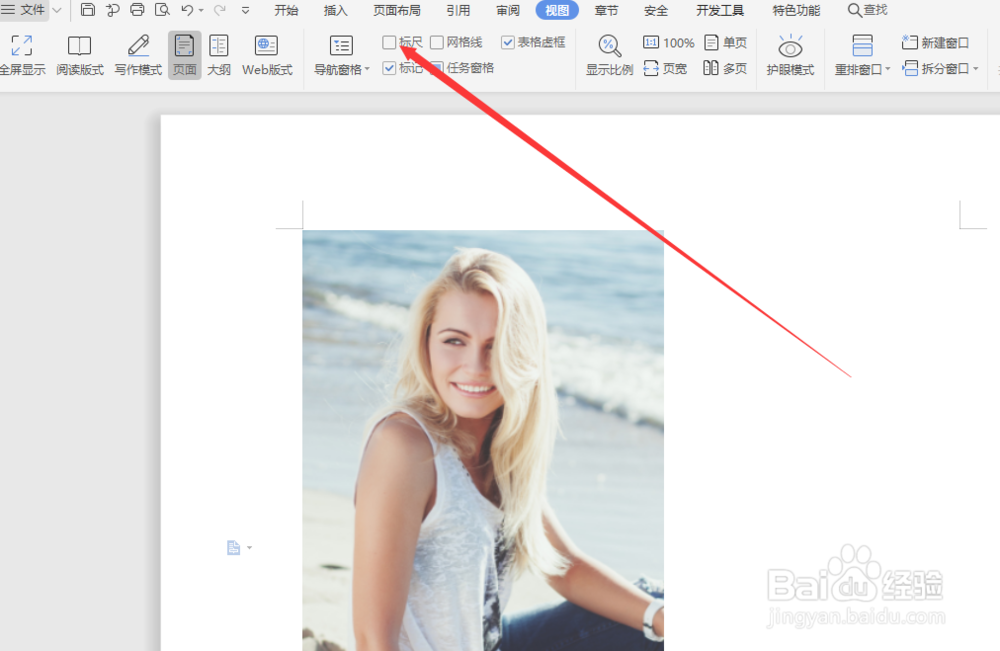Expand the 文件 dropdown chevron

[57, 10]
